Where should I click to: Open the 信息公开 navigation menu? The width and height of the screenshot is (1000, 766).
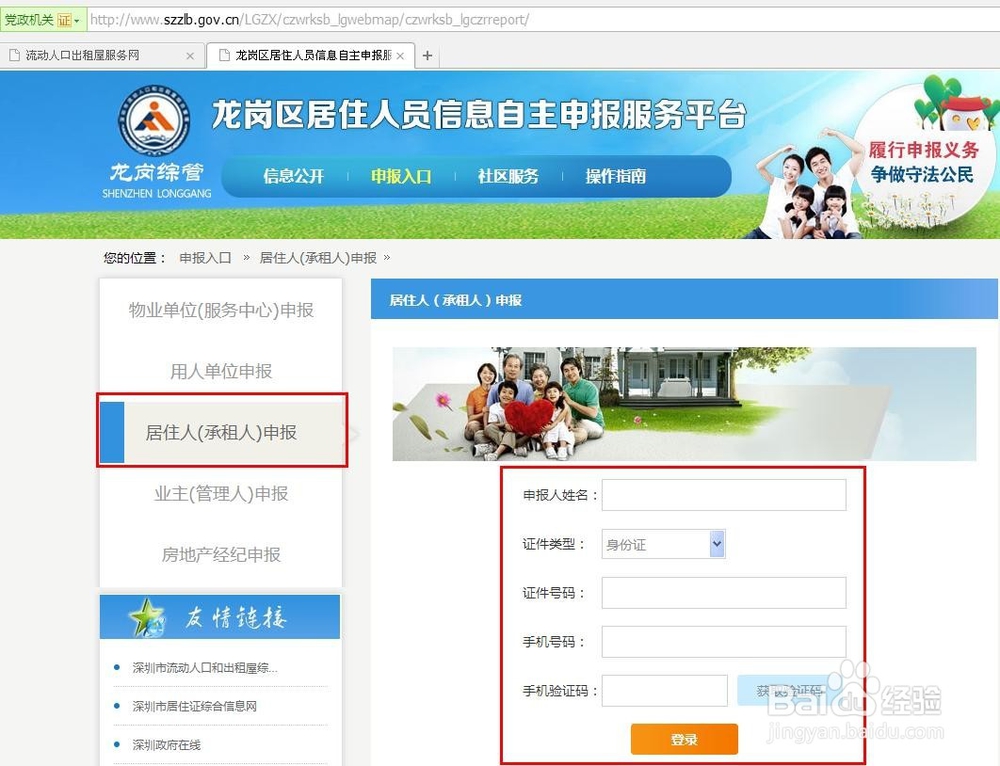point(293,176)
